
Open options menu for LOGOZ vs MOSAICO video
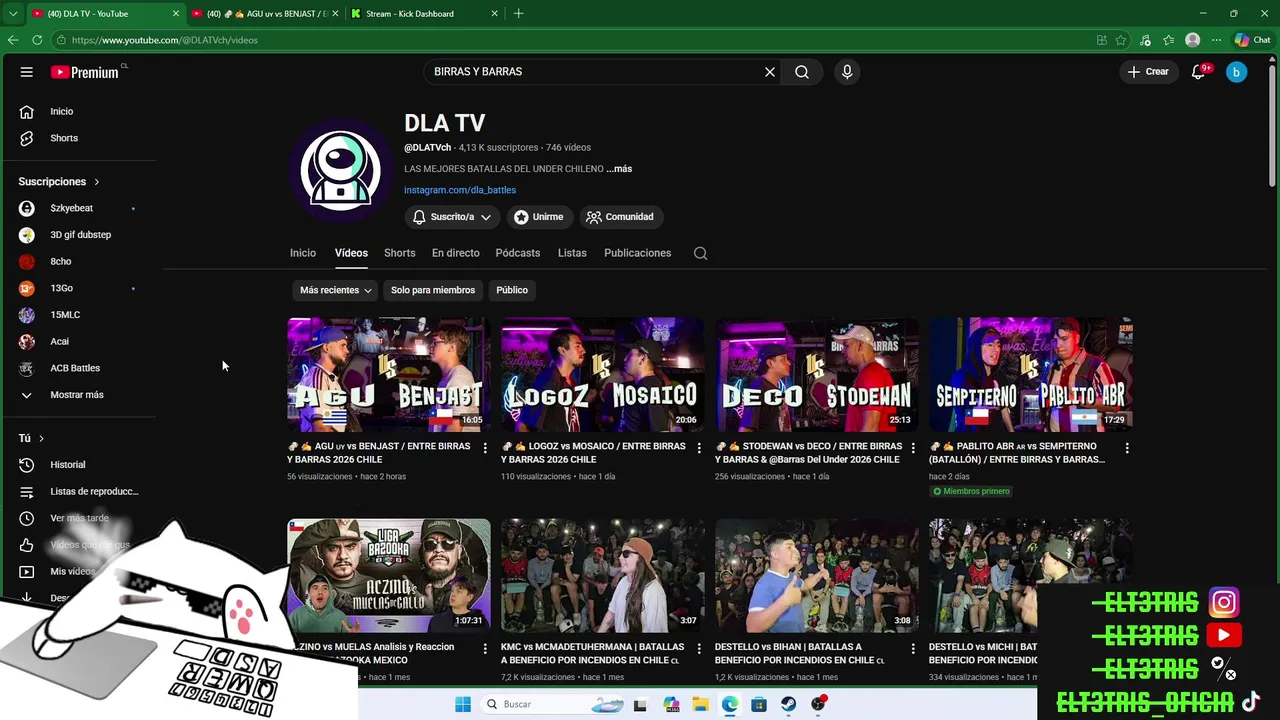pyautogui.click(x=699, y=448)
